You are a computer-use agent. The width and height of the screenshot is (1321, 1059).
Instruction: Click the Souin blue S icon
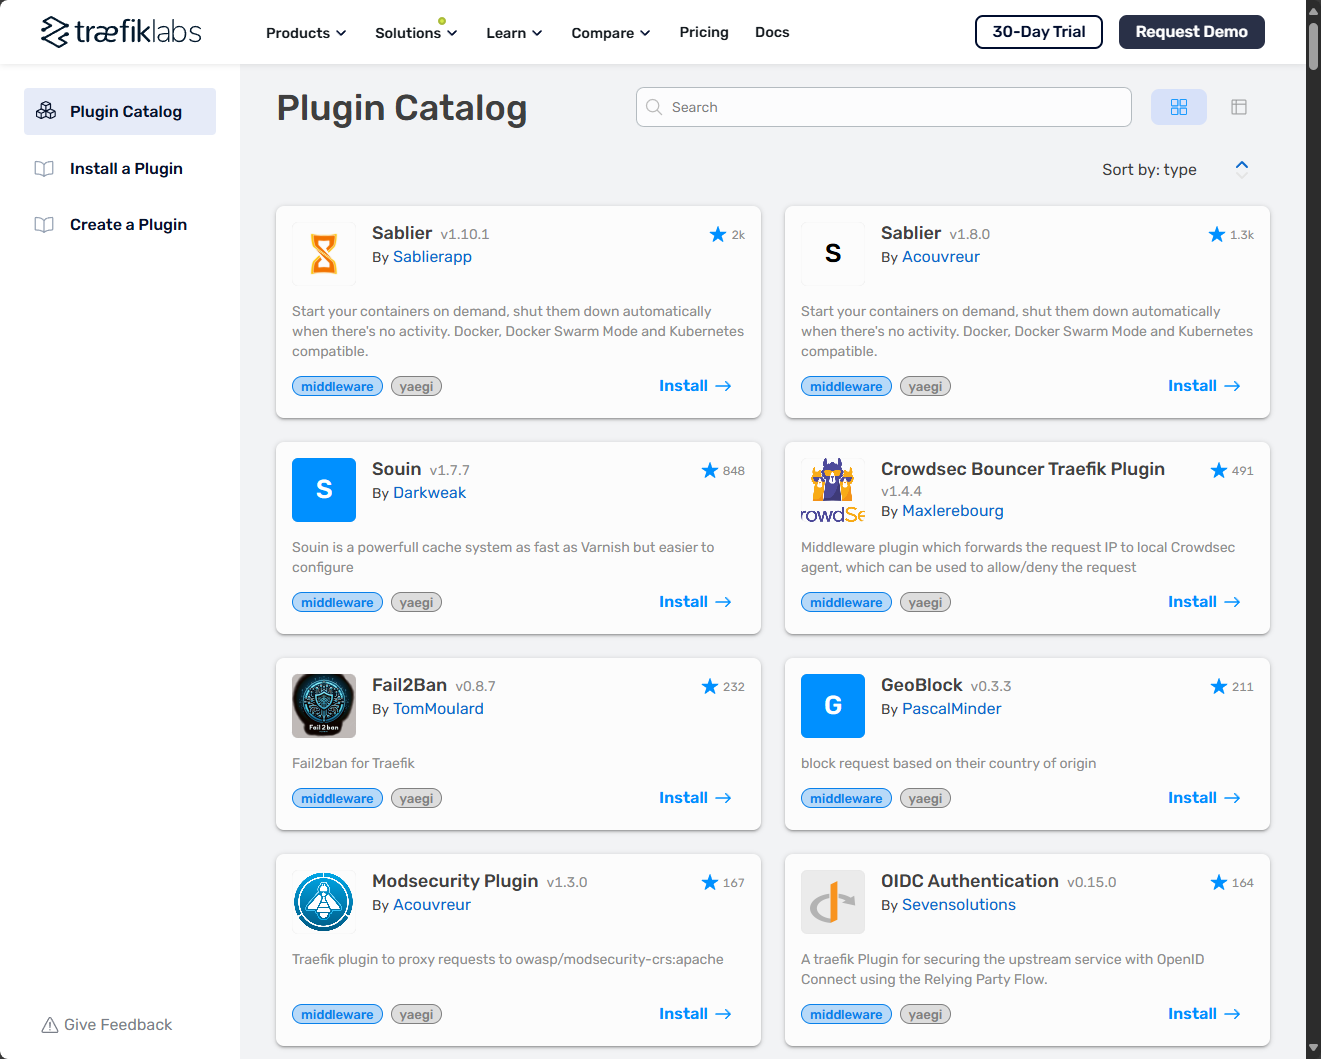324,490
